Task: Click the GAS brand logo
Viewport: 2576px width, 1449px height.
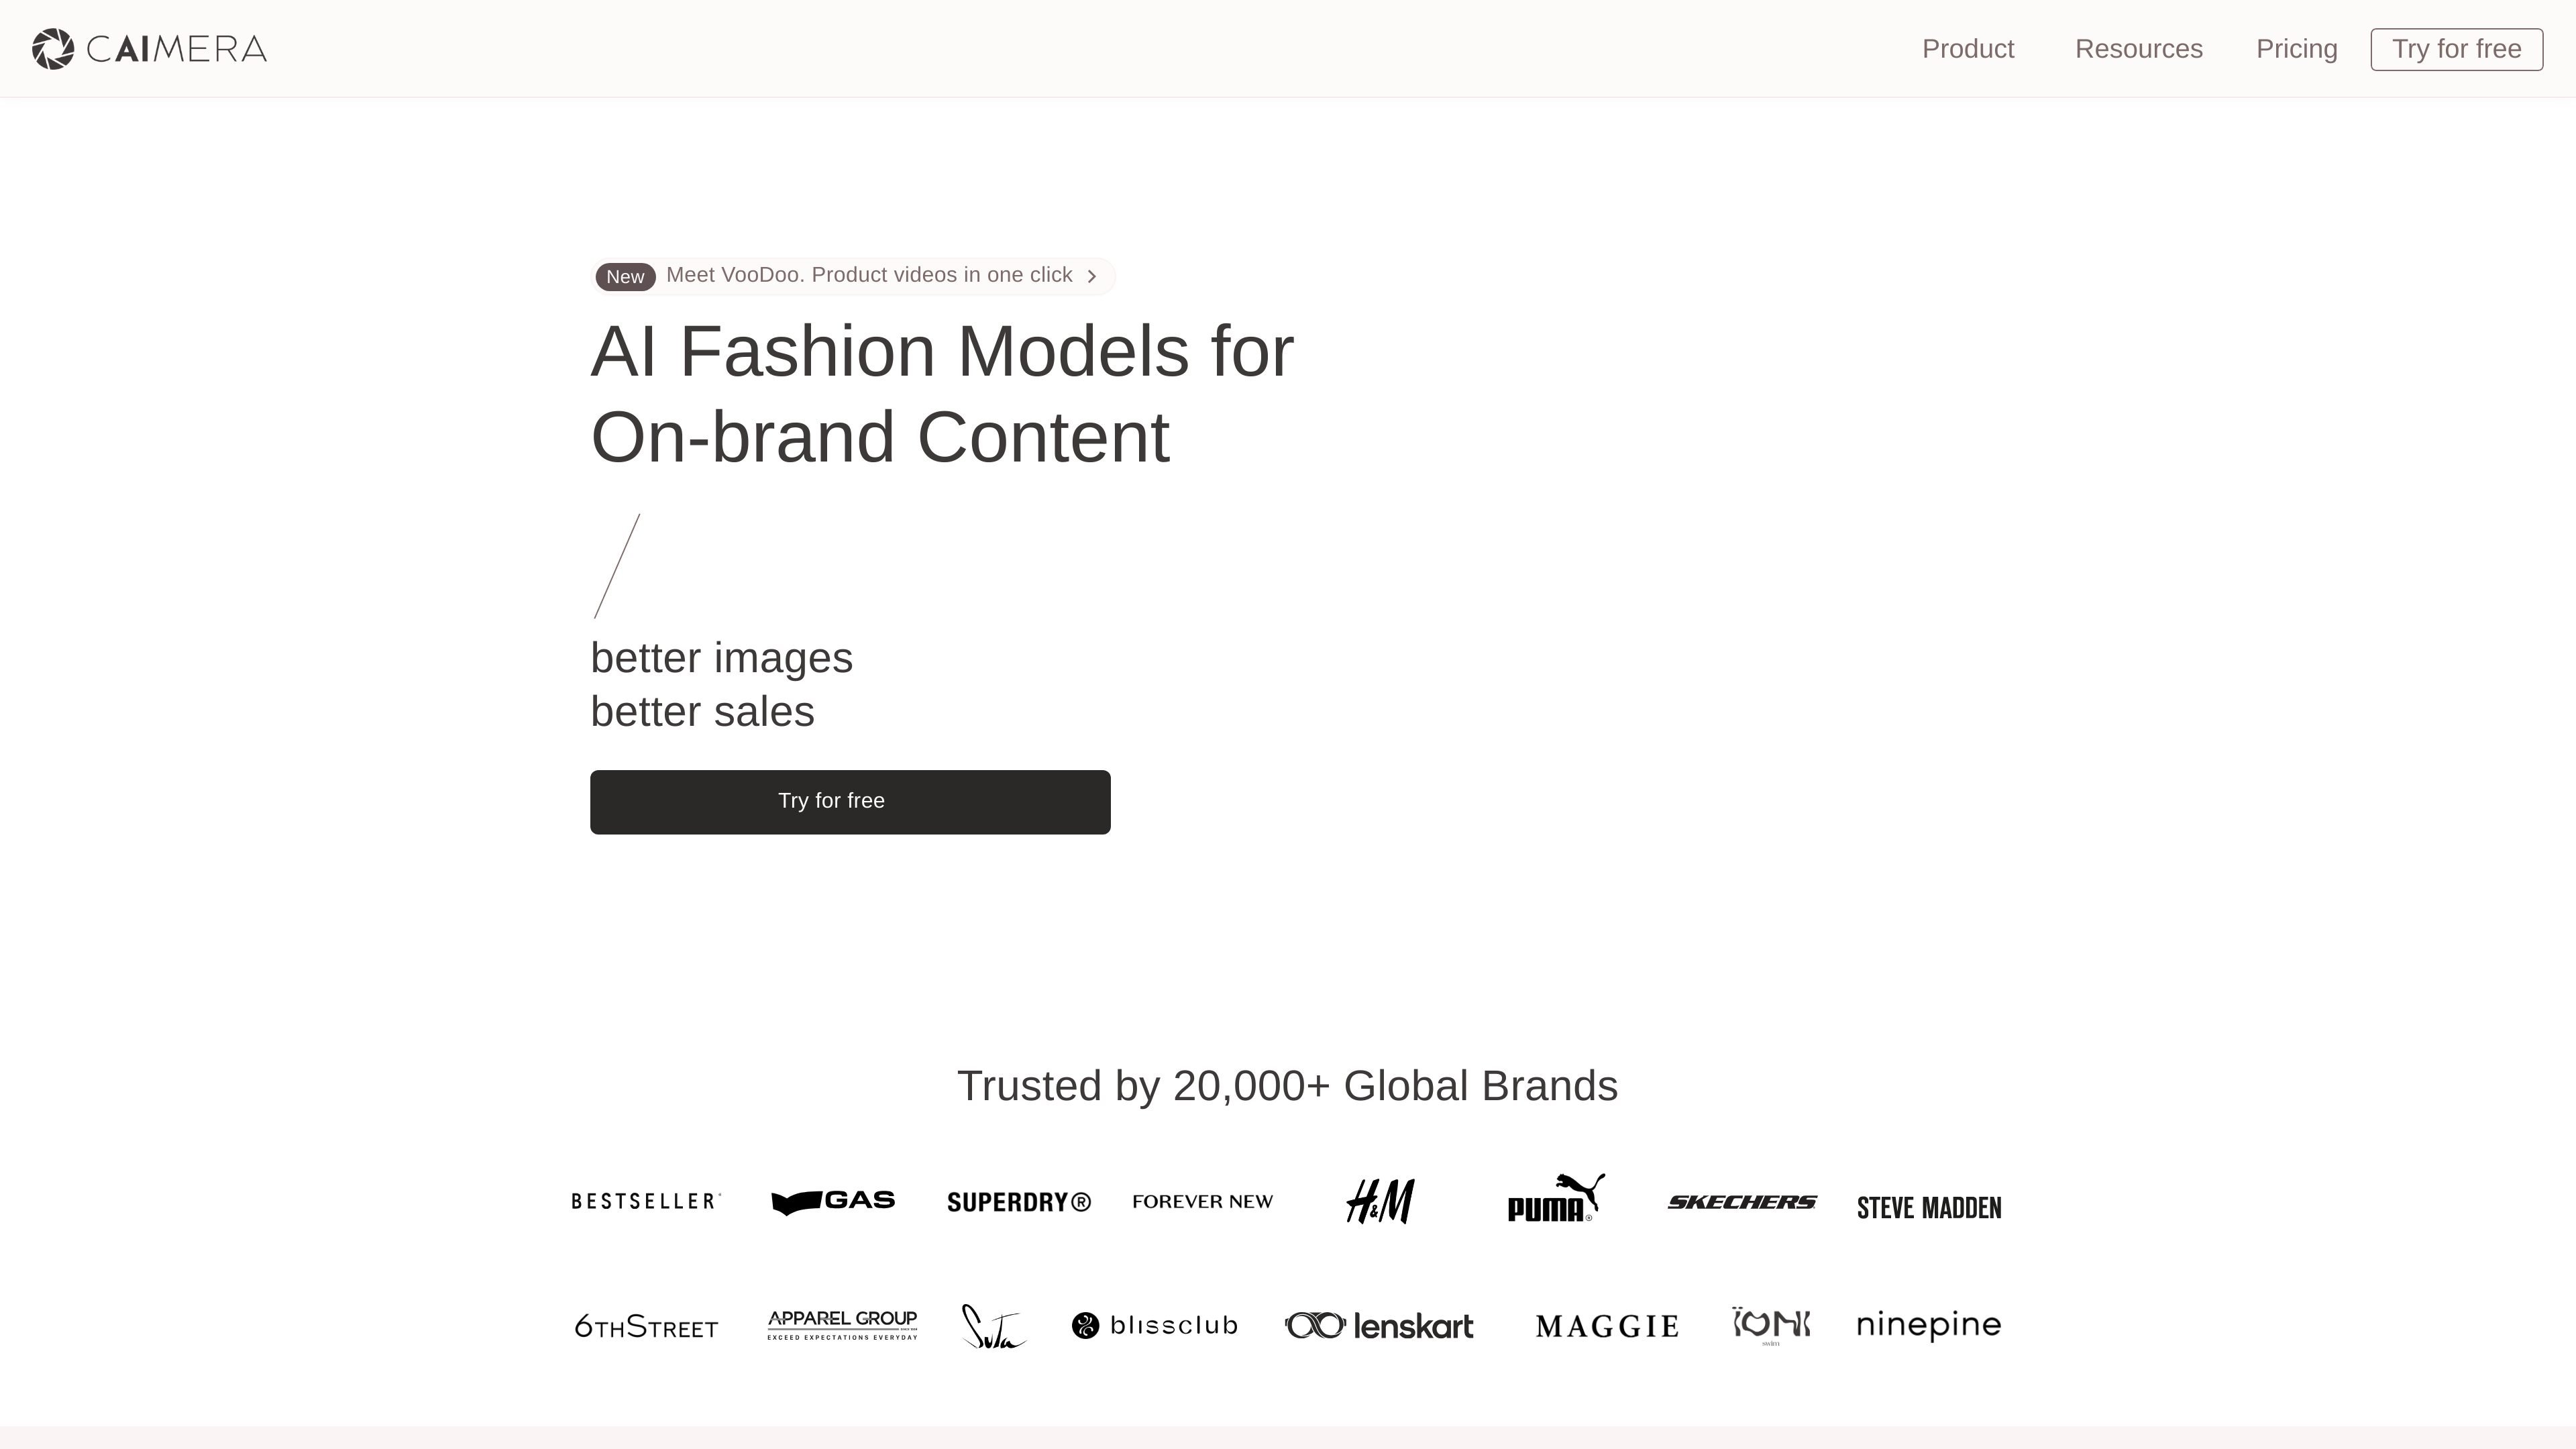Action: pos(833,1201)
